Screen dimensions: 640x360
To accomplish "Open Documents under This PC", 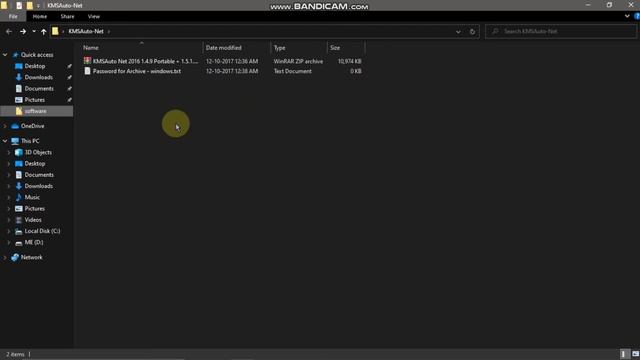I will (x=39, y=175).
